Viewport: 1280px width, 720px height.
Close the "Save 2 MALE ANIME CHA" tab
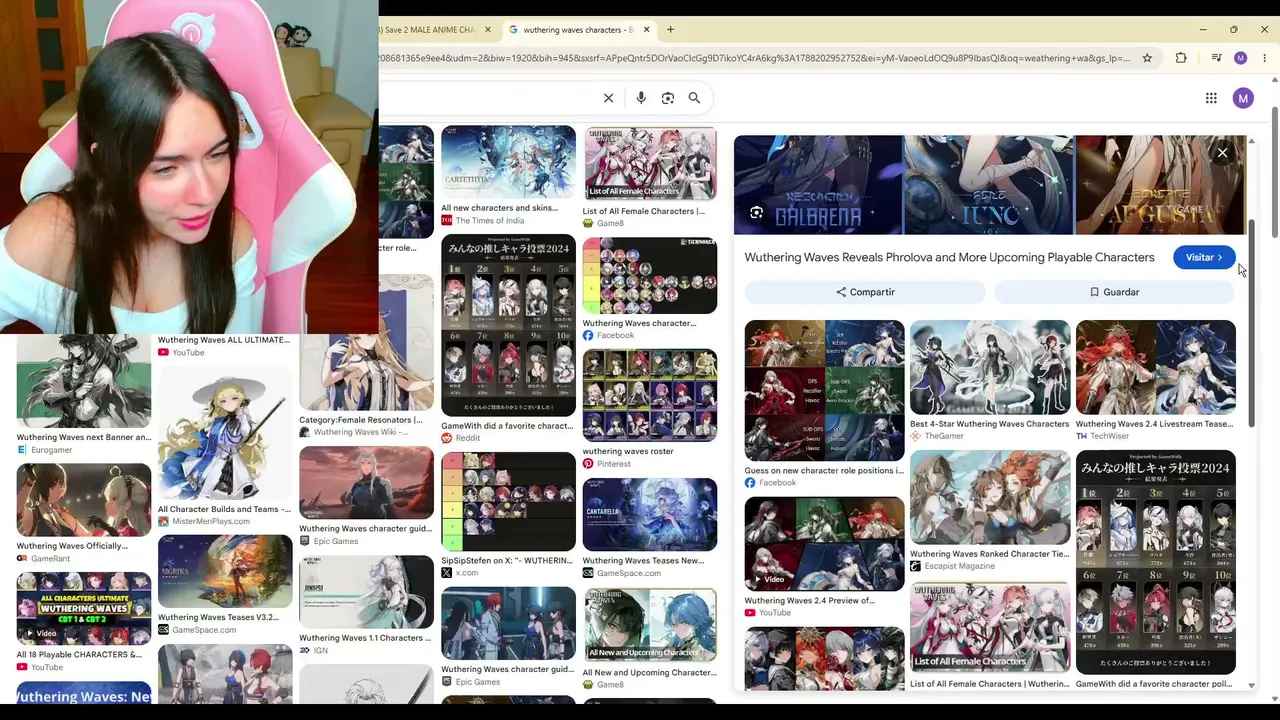coord(488,30)
